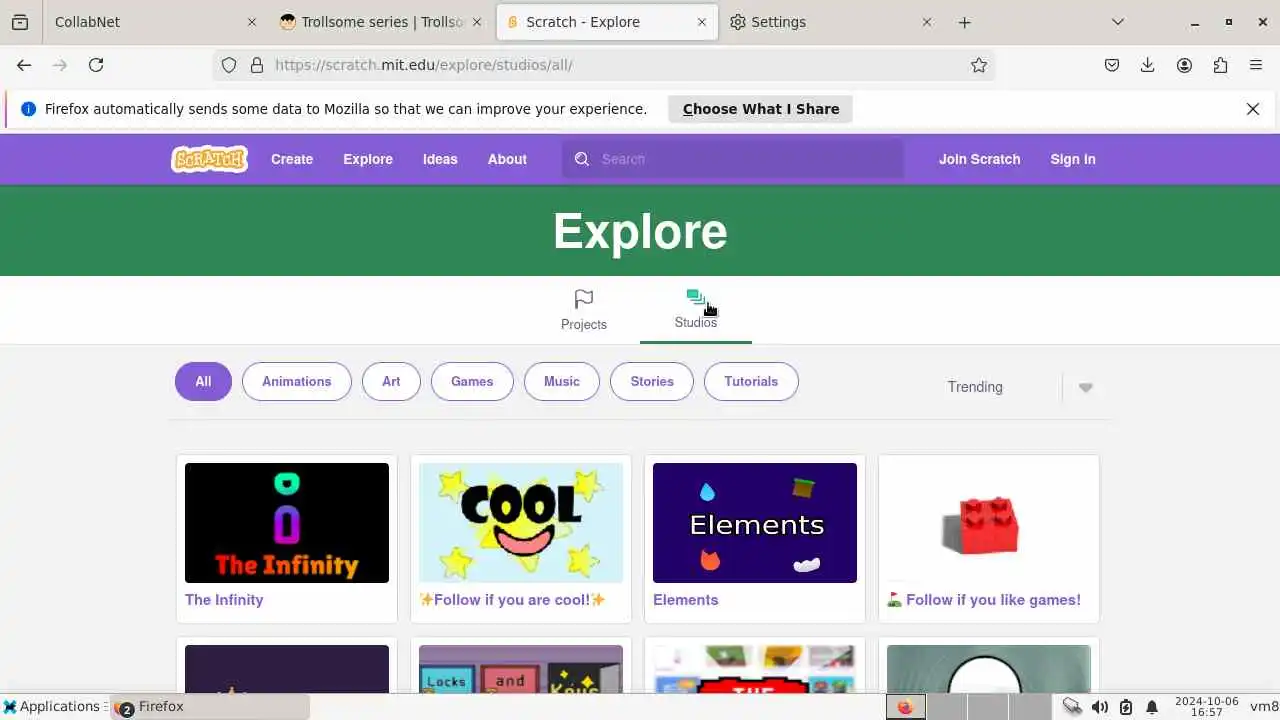Click the Studios stacked-frames icon

pos(696,297)
